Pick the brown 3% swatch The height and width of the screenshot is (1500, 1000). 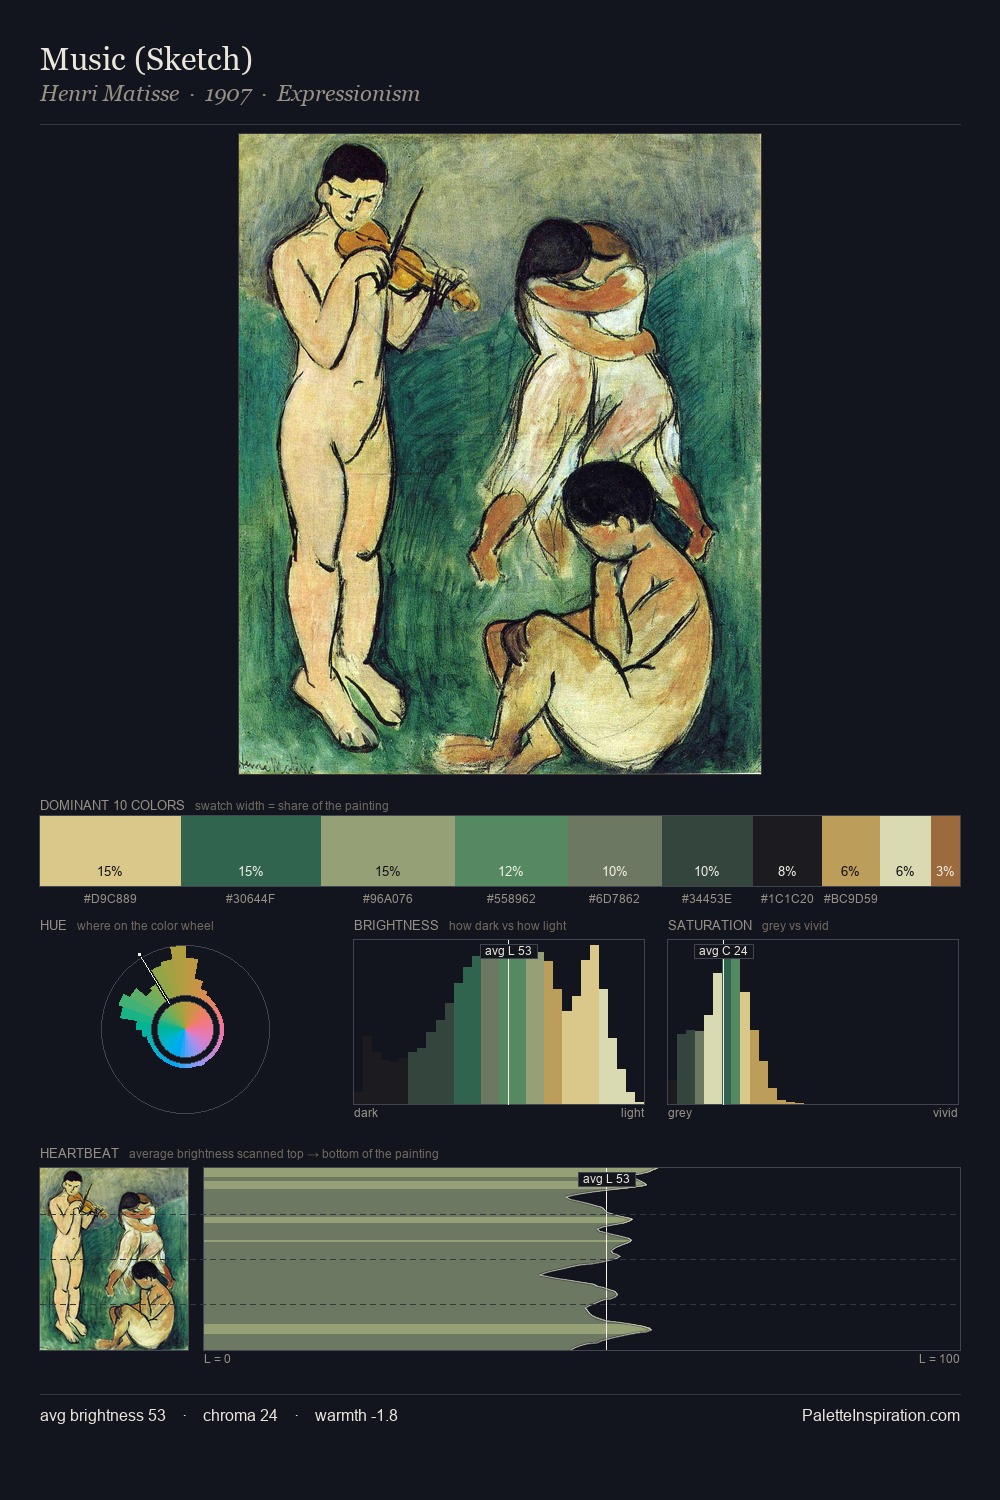tap(945, 851)
